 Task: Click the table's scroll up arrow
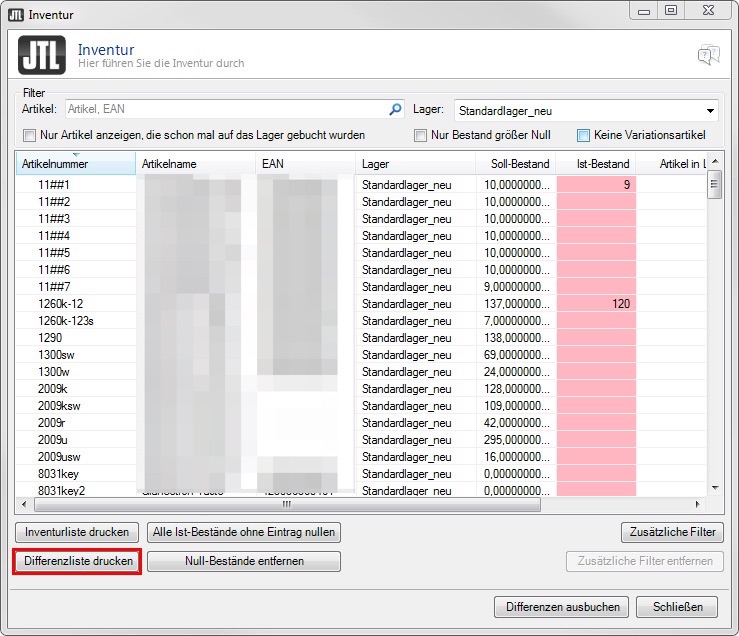[715, 161]
